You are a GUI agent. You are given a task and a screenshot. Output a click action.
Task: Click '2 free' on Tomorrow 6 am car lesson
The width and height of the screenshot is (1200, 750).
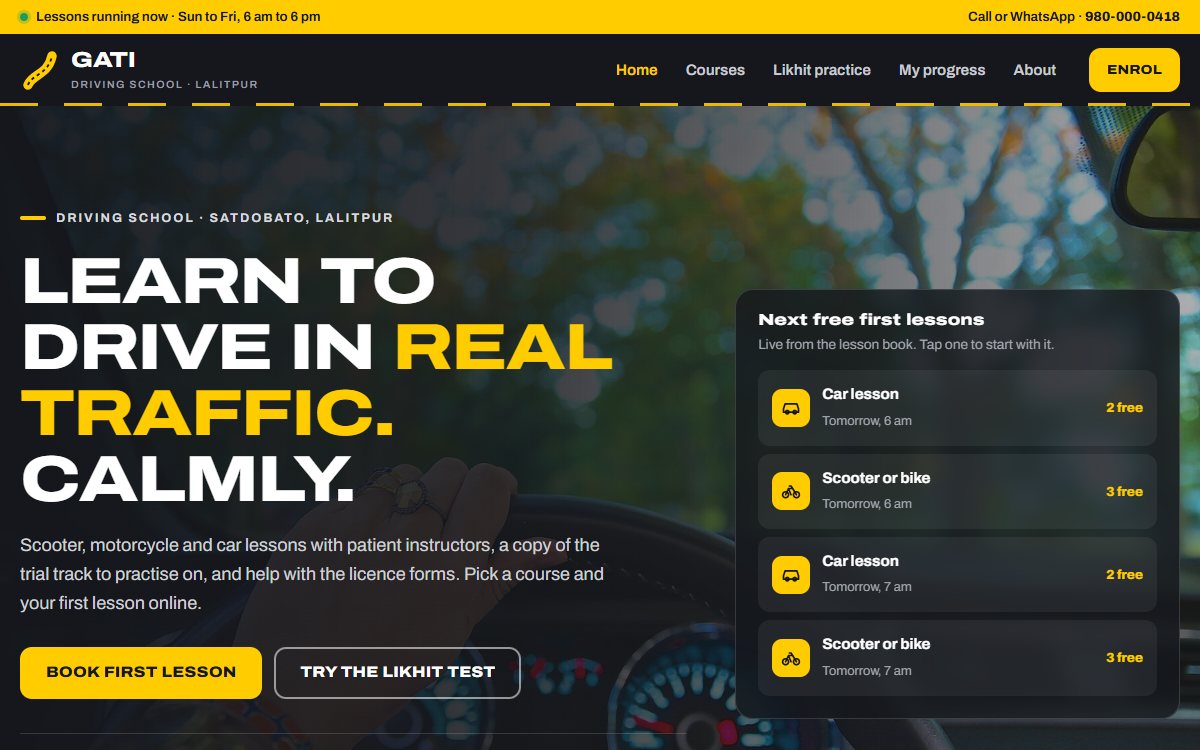(1124, 408)
